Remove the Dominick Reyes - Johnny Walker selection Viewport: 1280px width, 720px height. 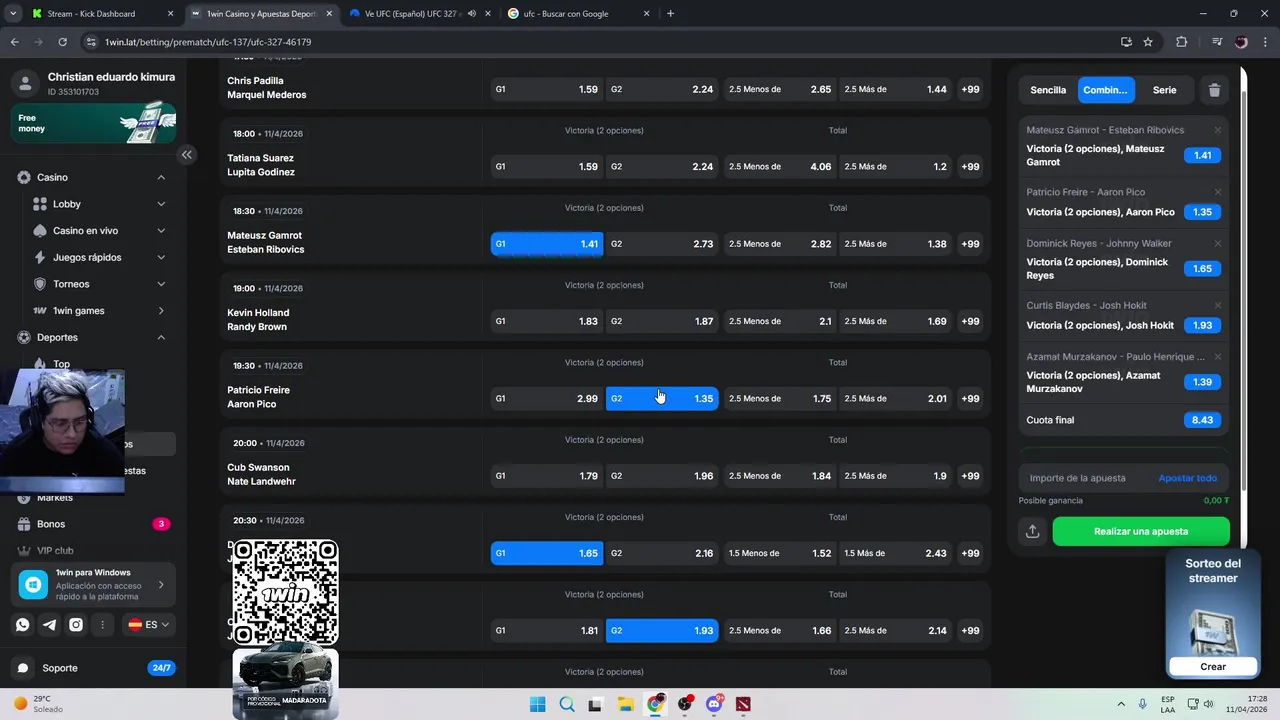[1217, 243]
